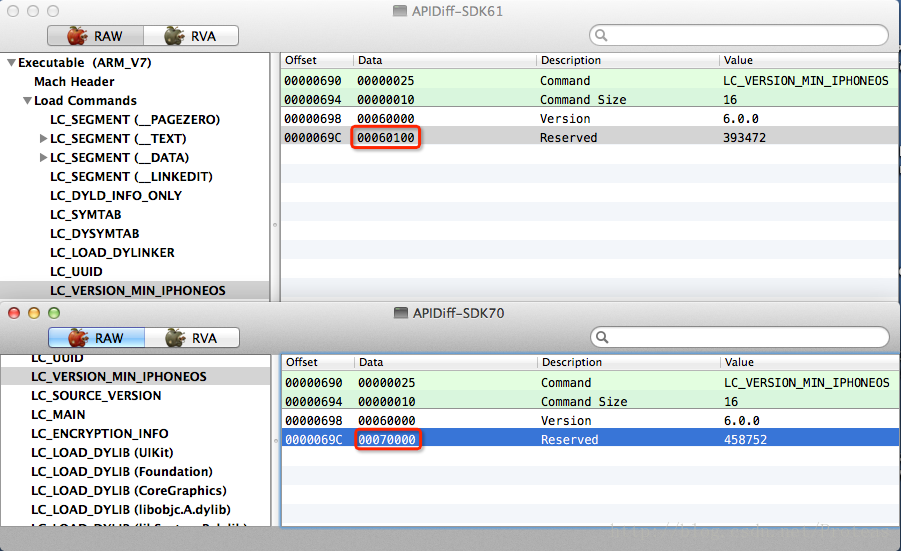The image size is (901, 551).
Task: Click LC_VERSION_MIN_IPHONEOS value in SDK61 table
Action: (806, 80)
